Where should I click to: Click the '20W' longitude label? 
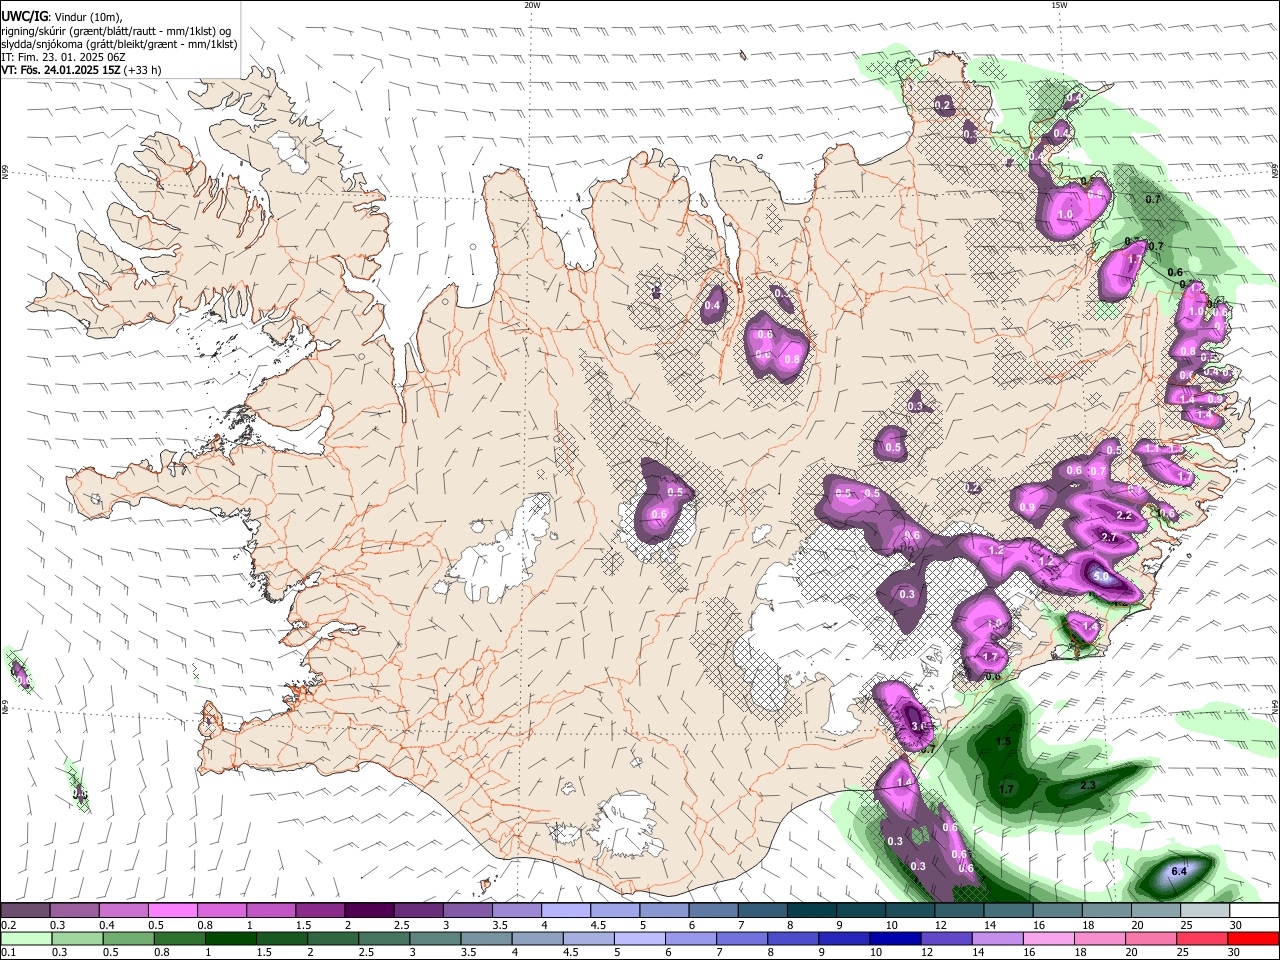point(532,5)
